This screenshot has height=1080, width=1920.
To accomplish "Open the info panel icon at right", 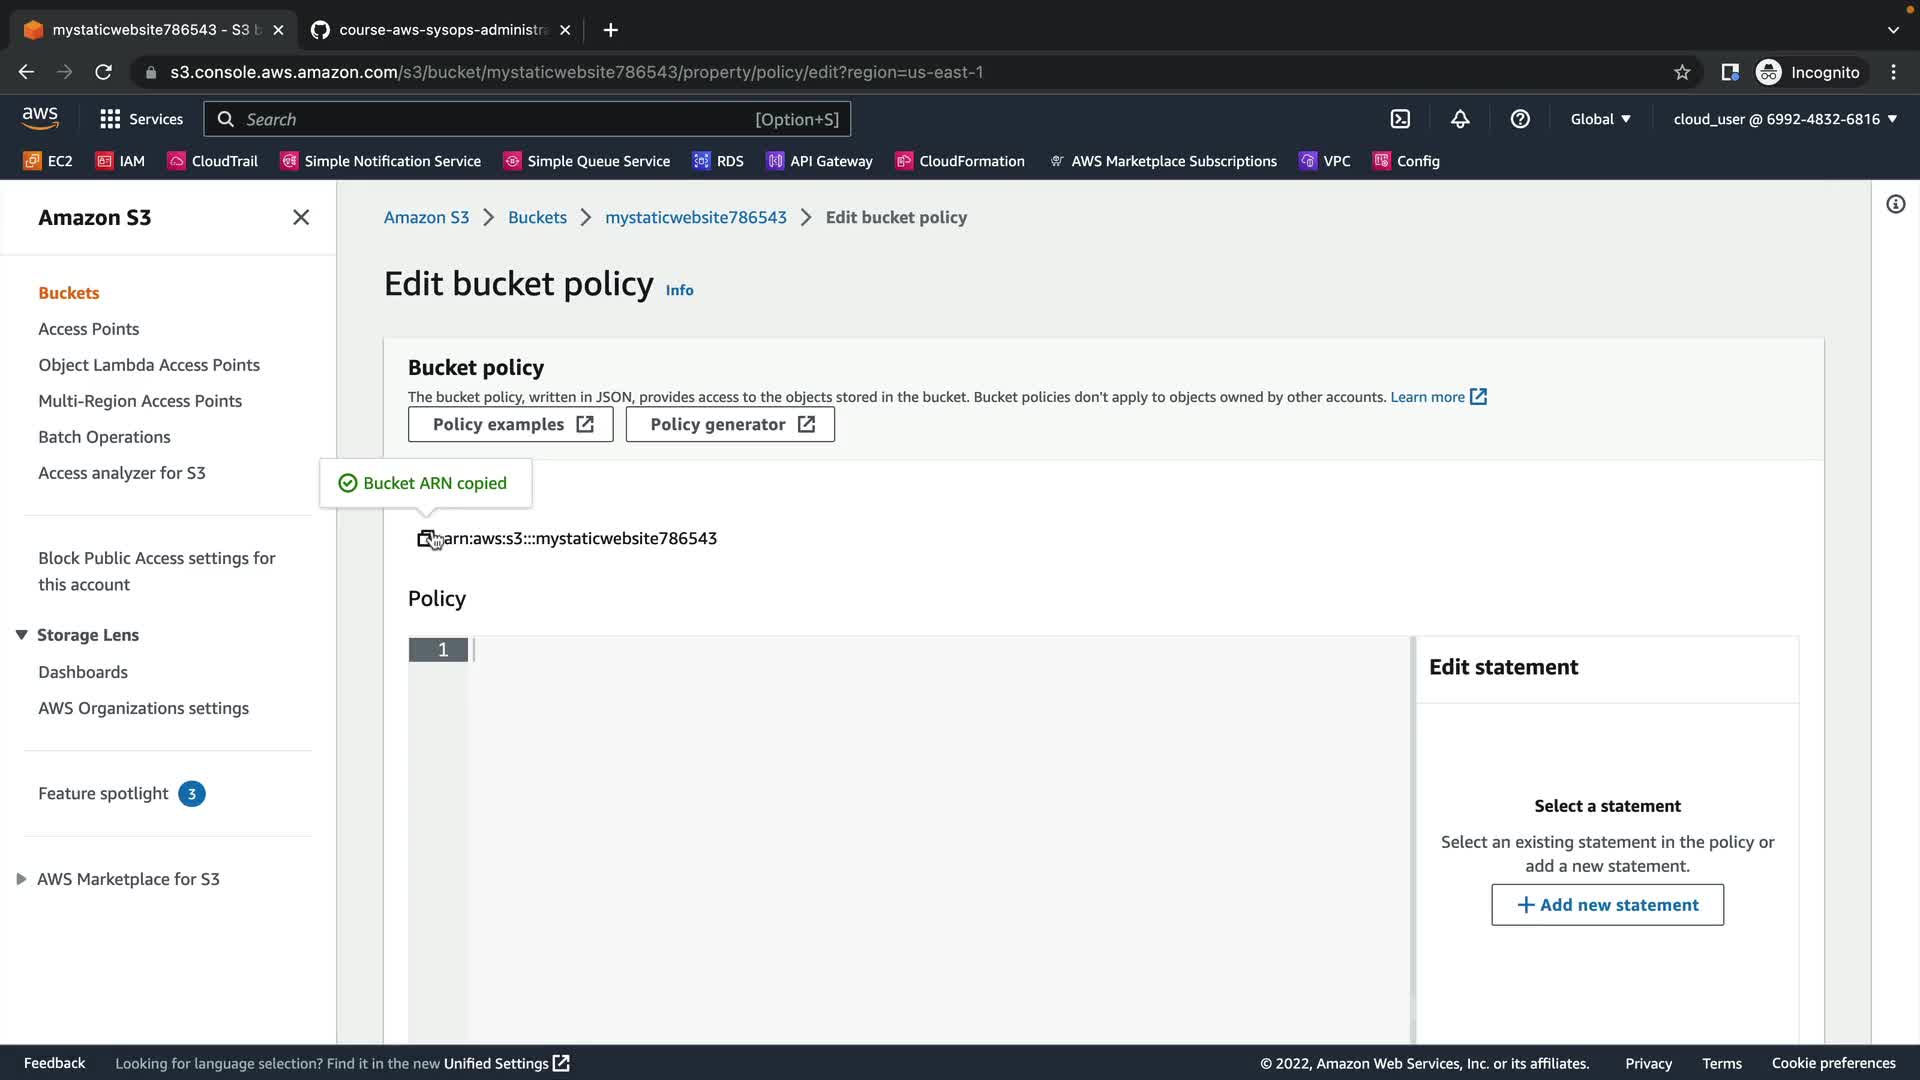I will tap(1895, 204).
